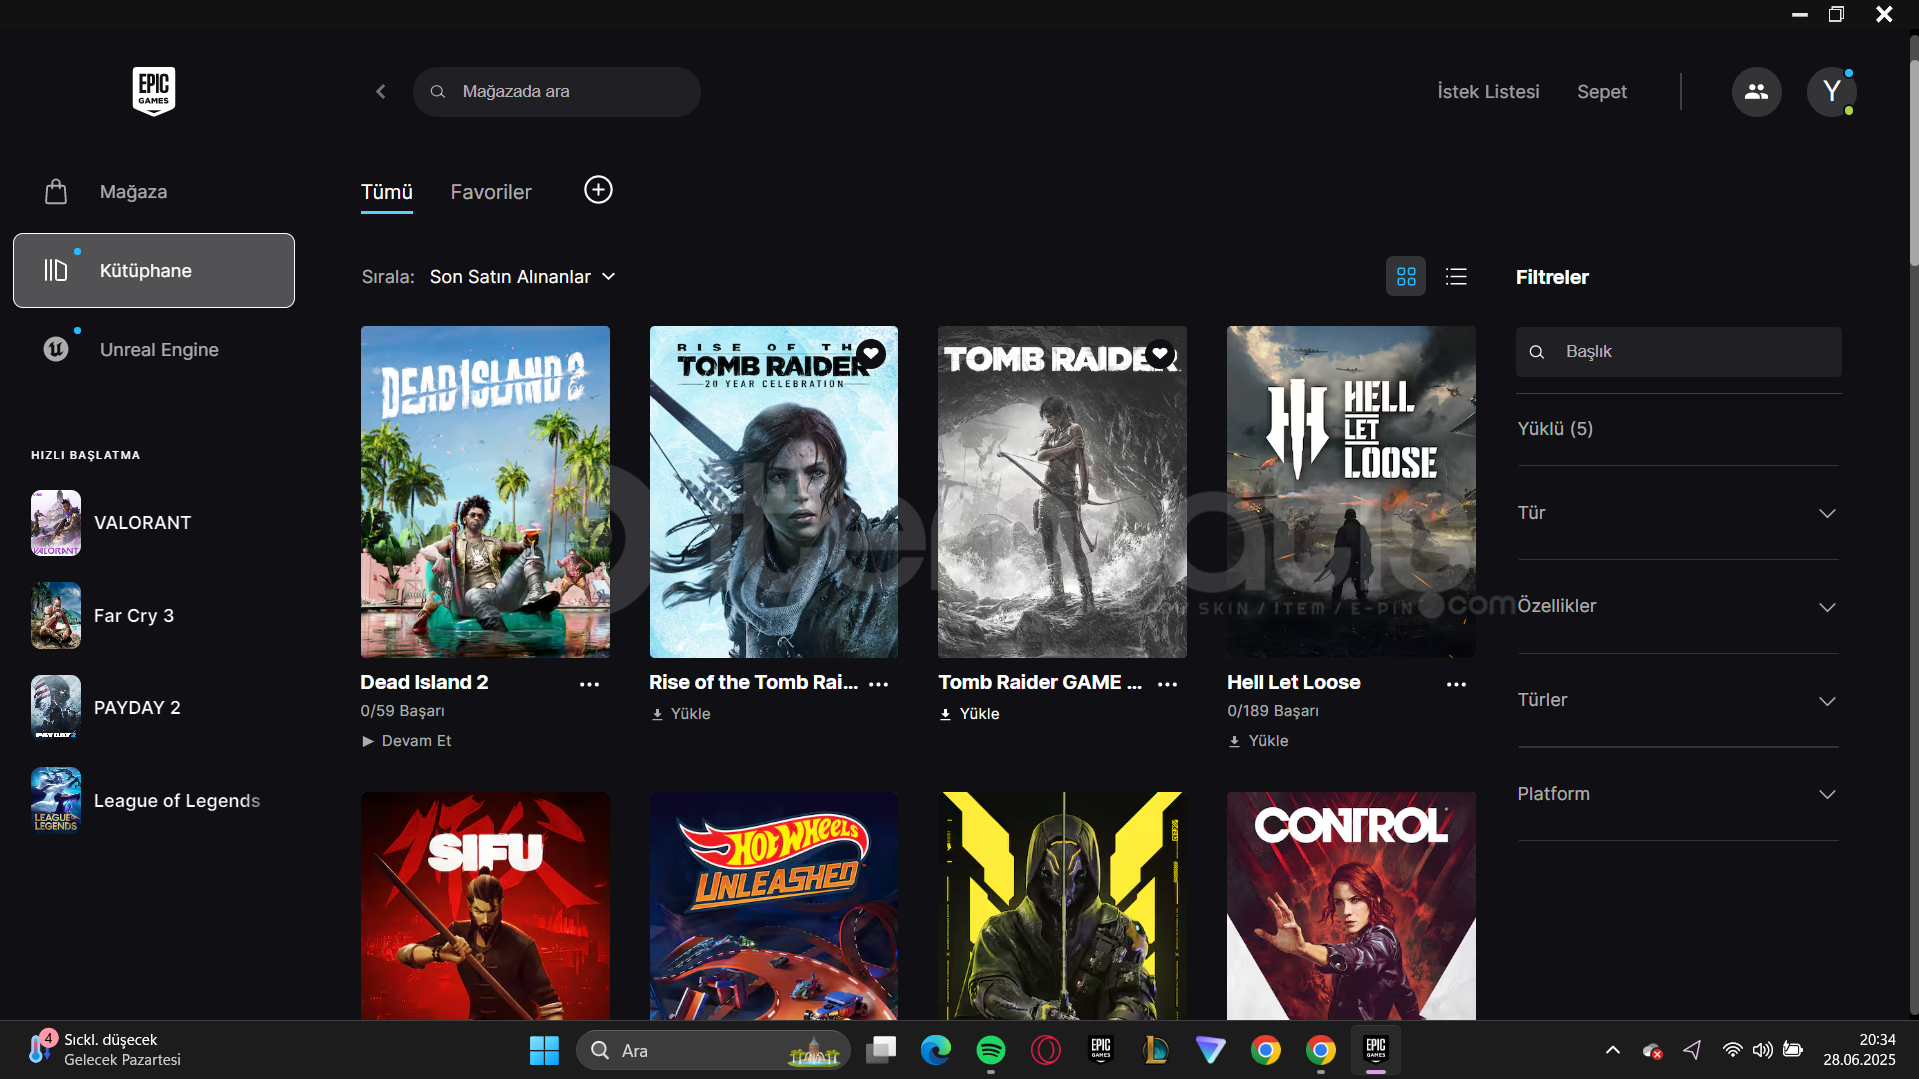Launch VALORANT from quick launch icon
The image size is (1919, 1079).
56,523
